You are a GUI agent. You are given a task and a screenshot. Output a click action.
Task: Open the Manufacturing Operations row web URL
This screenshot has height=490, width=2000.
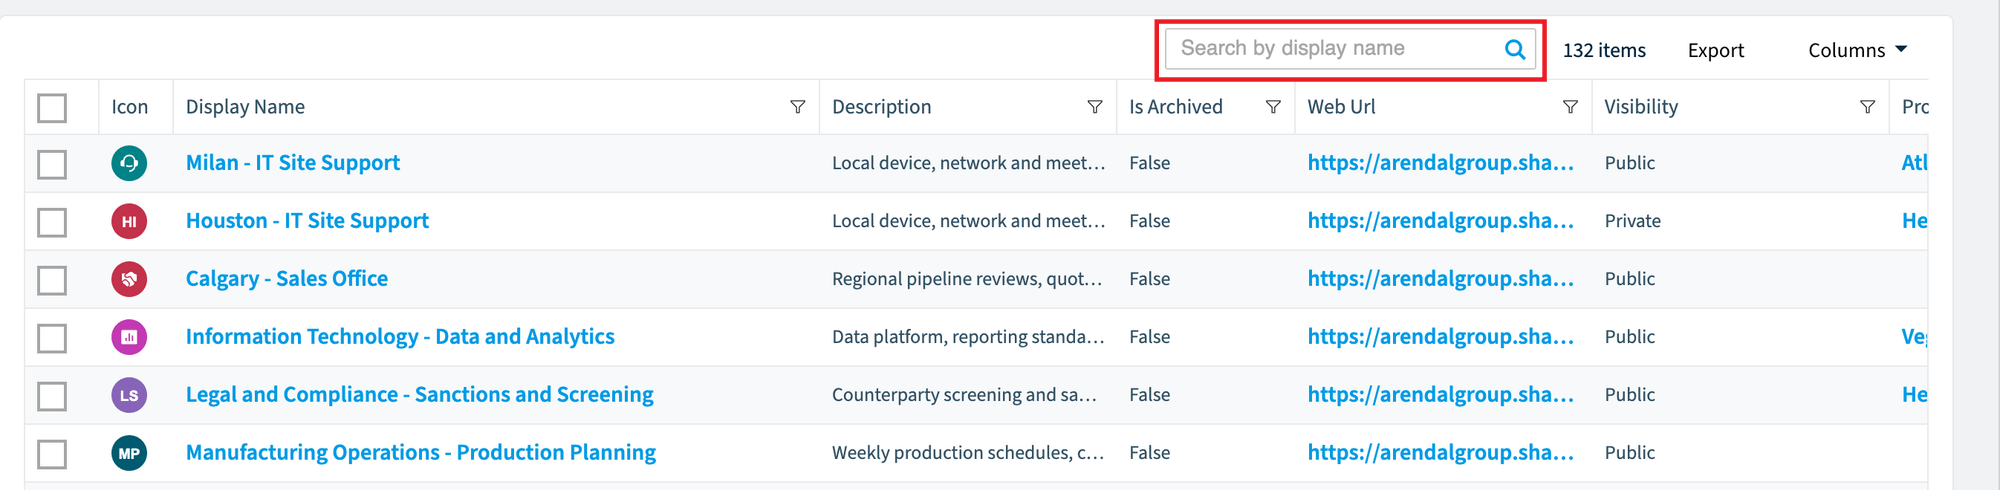click(x=1441, y=453)
